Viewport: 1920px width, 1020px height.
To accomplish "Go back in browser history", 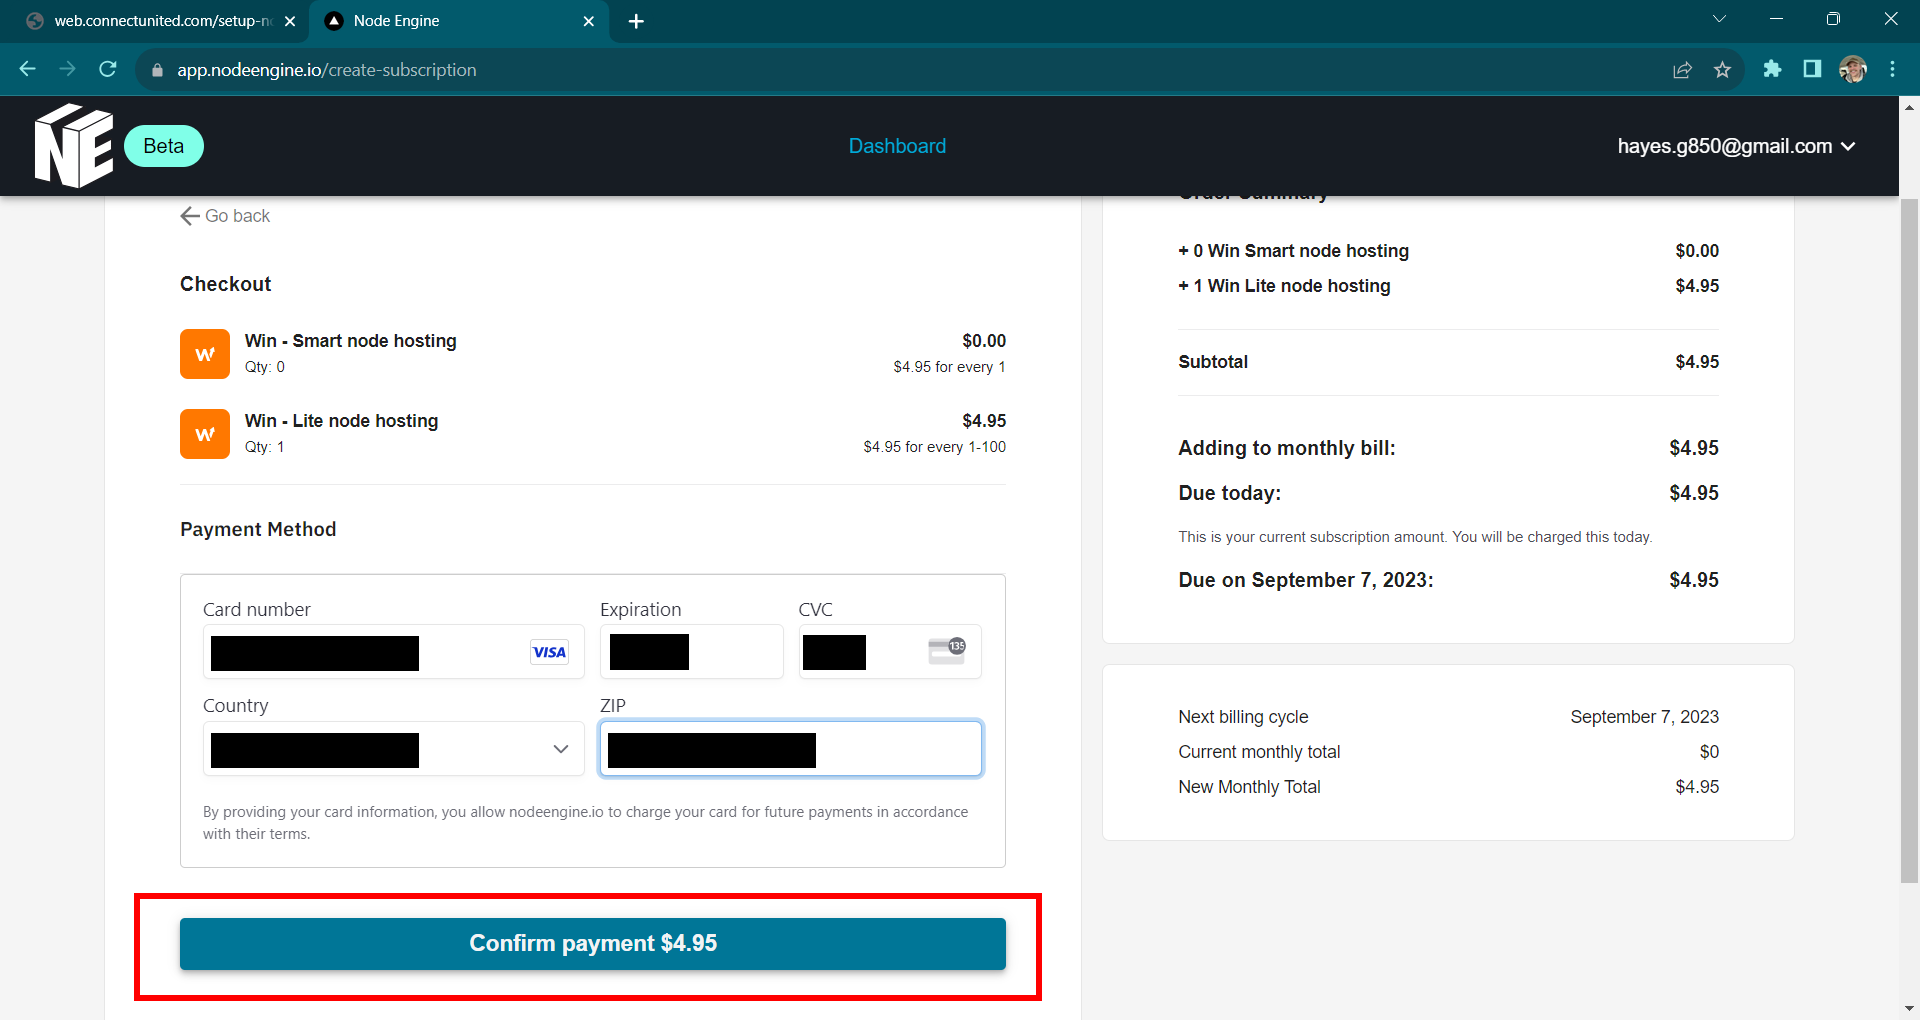I will click(28, 69).
